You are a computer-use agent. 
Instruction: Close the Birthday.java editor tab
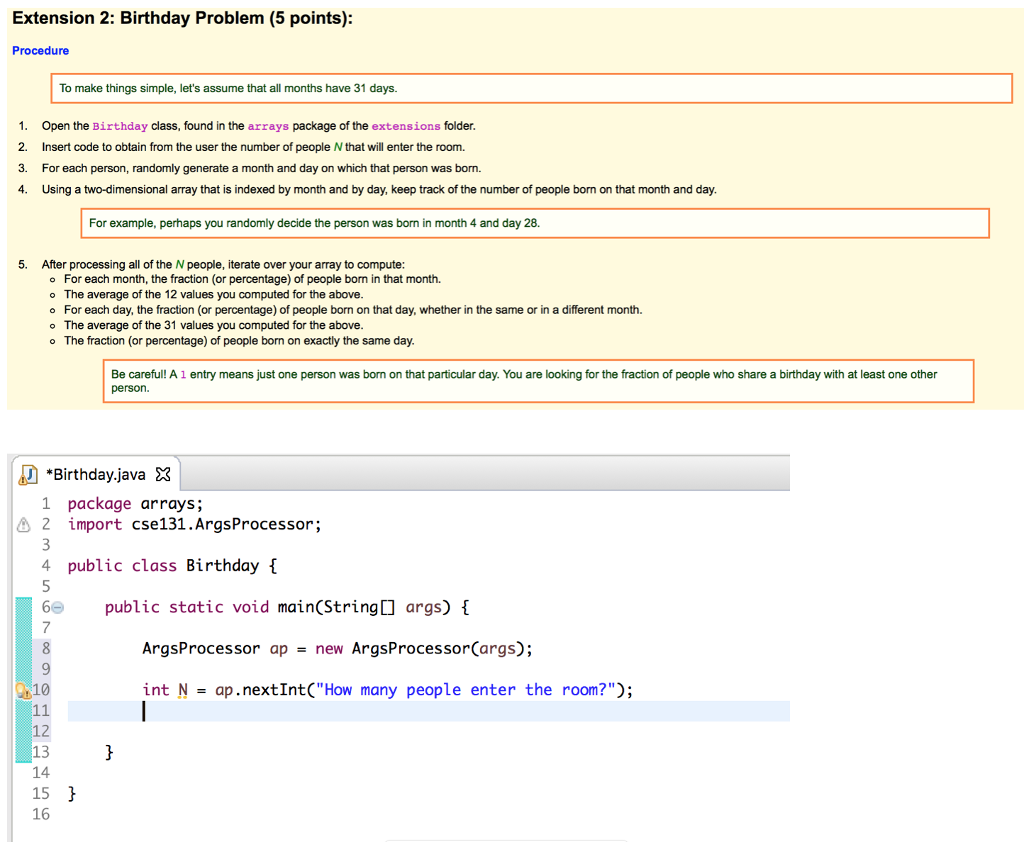click(163, 474)
